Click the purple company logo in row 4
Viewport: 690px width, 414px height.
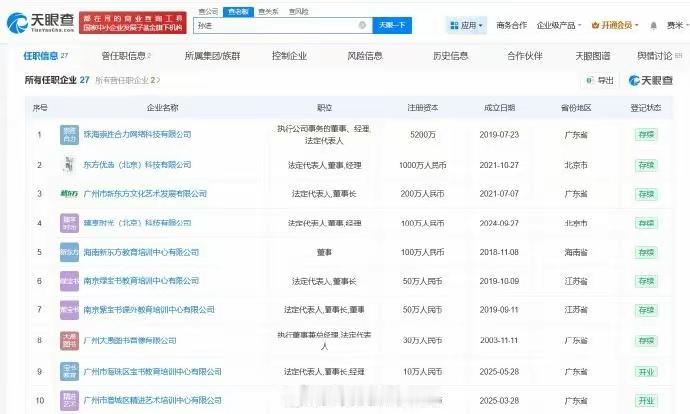pyautogui.click(x=69, y=223)
